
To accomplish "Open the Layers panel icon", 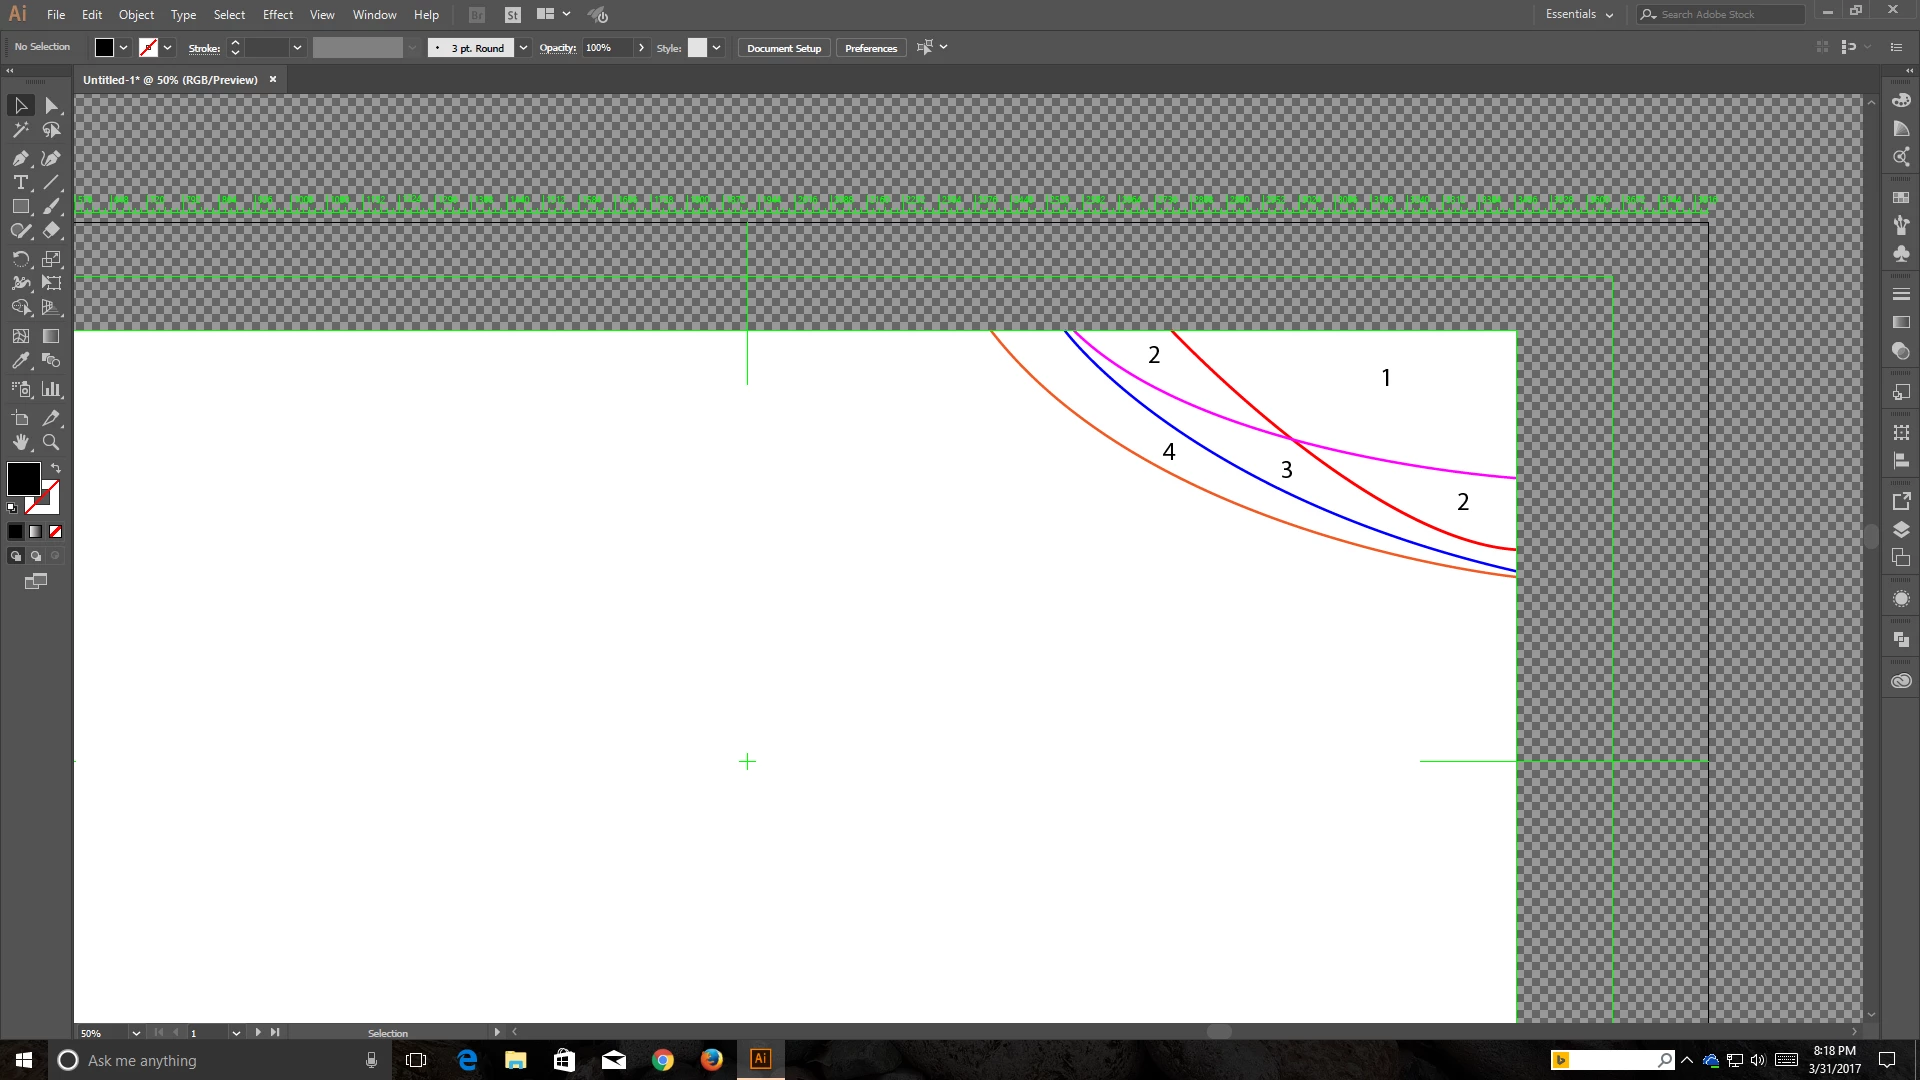I will (1901, 530).
